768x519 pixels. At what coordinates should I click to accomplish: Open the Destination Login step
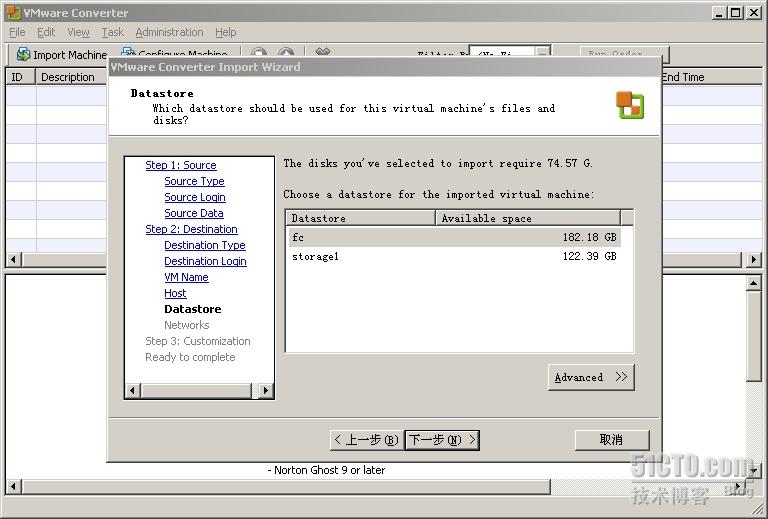(x=205, y=261)
